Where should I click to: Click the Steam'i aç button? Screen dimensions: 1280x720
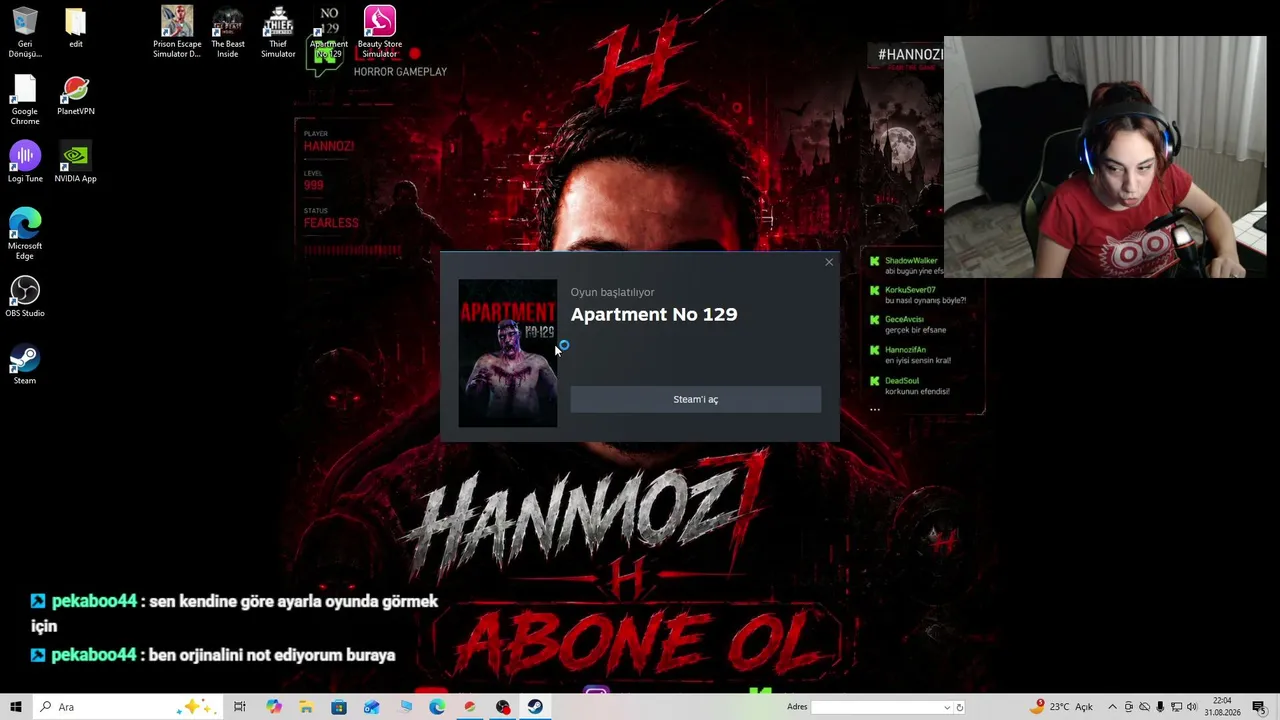[x=696, y=399]
